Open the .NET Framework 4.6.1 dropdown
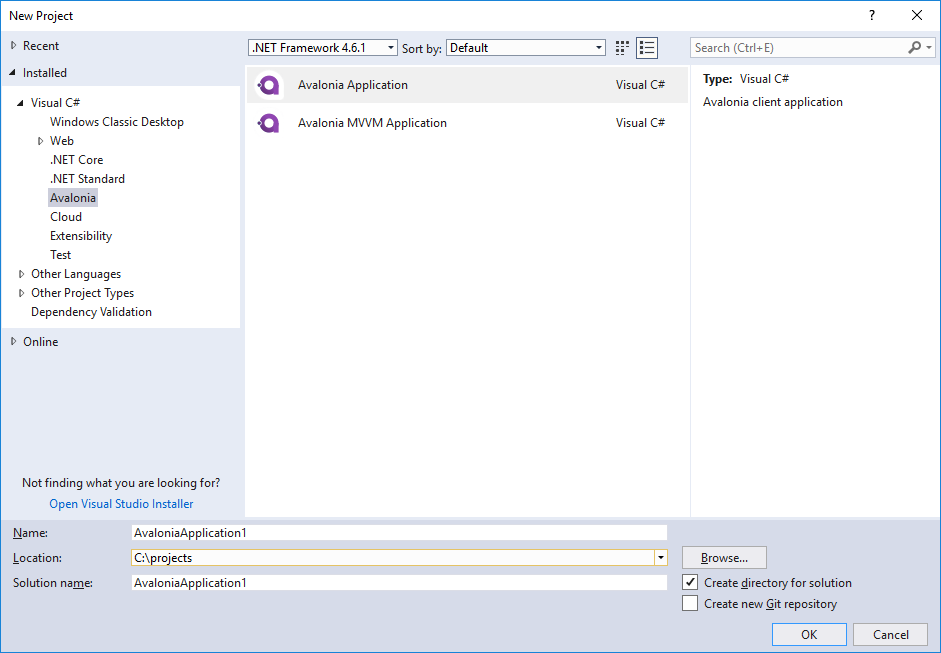Image resolution: width=941 pixels, height=653 pixels. point(390,47)
